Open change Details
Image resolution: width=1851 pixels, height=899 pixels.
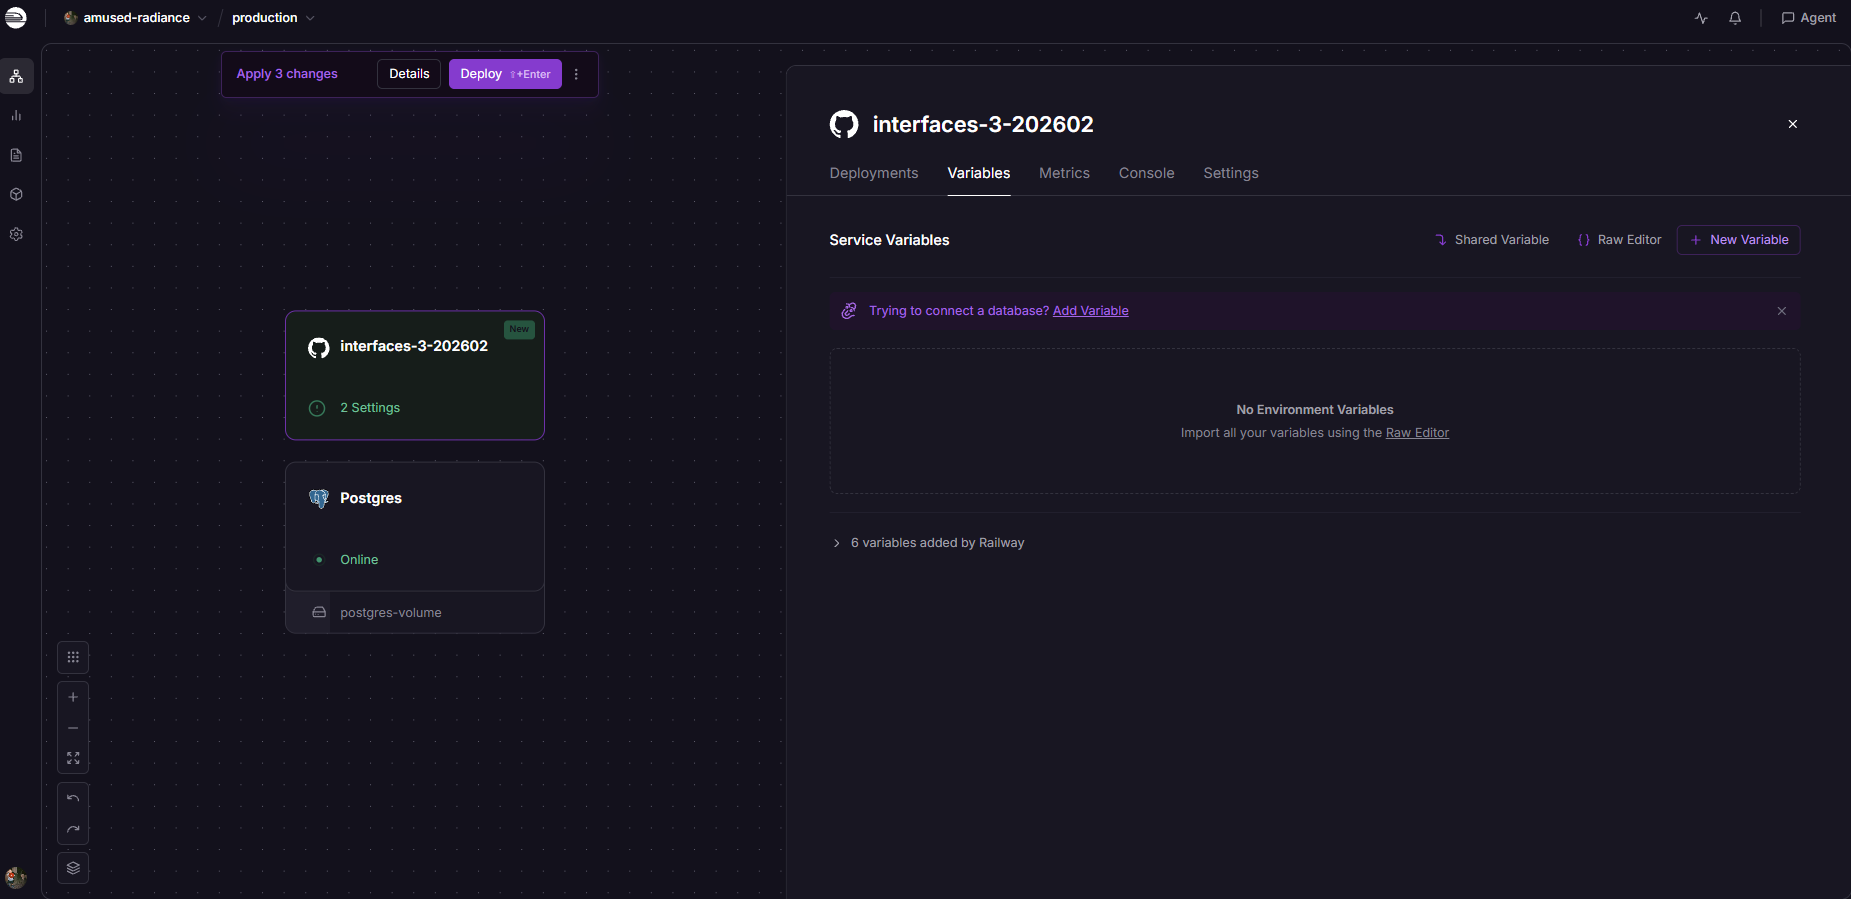click(x=409, y=74)
